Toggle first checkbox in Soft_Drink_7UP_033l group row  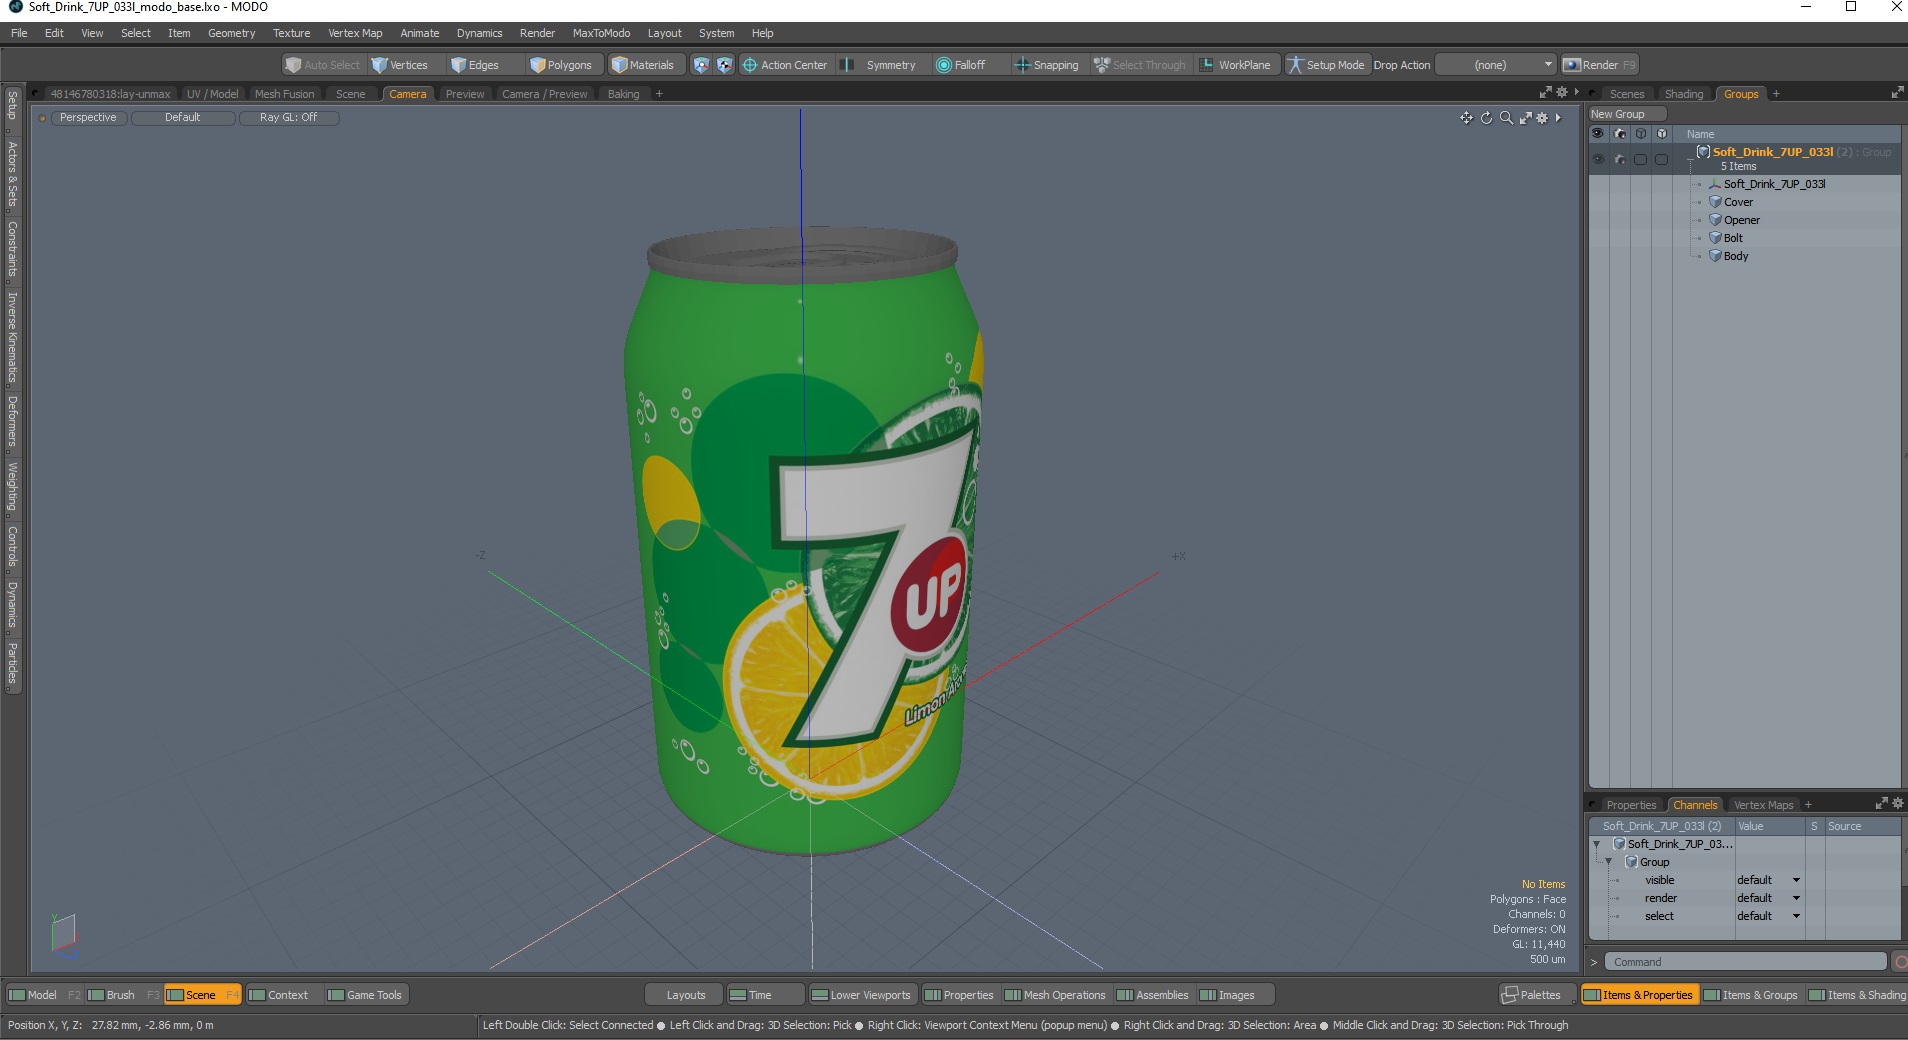click(x=1640, y=159)
